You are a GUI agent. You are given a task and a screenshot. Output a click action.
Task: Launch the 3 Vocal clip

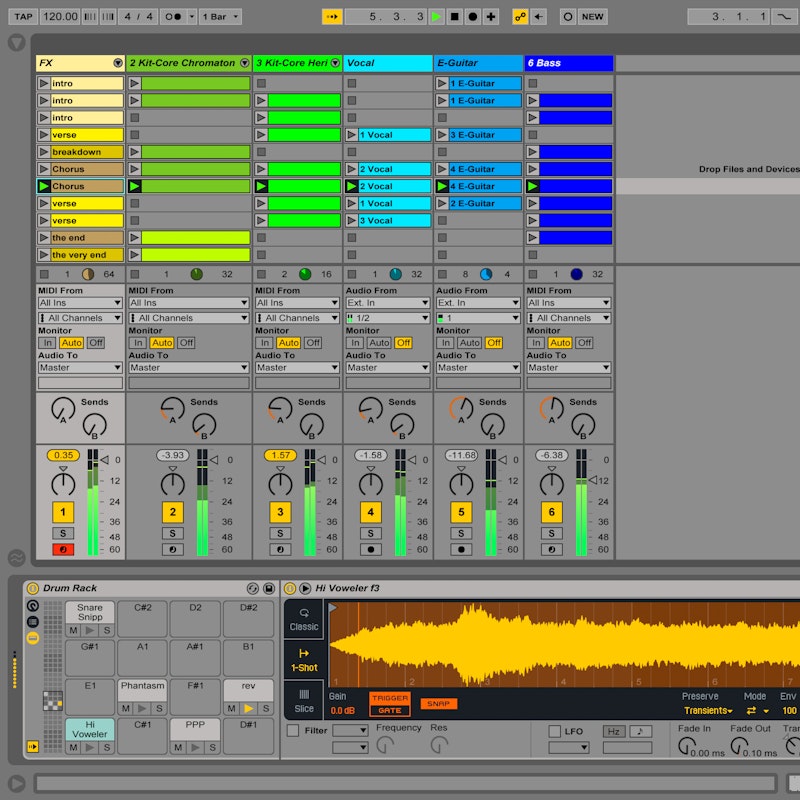pyautogui.click(x=352, y=221)
